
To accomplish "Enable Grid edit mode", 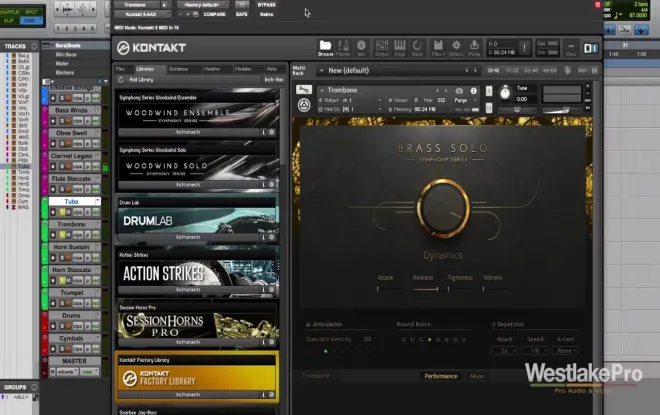I will tap(30, 21).
